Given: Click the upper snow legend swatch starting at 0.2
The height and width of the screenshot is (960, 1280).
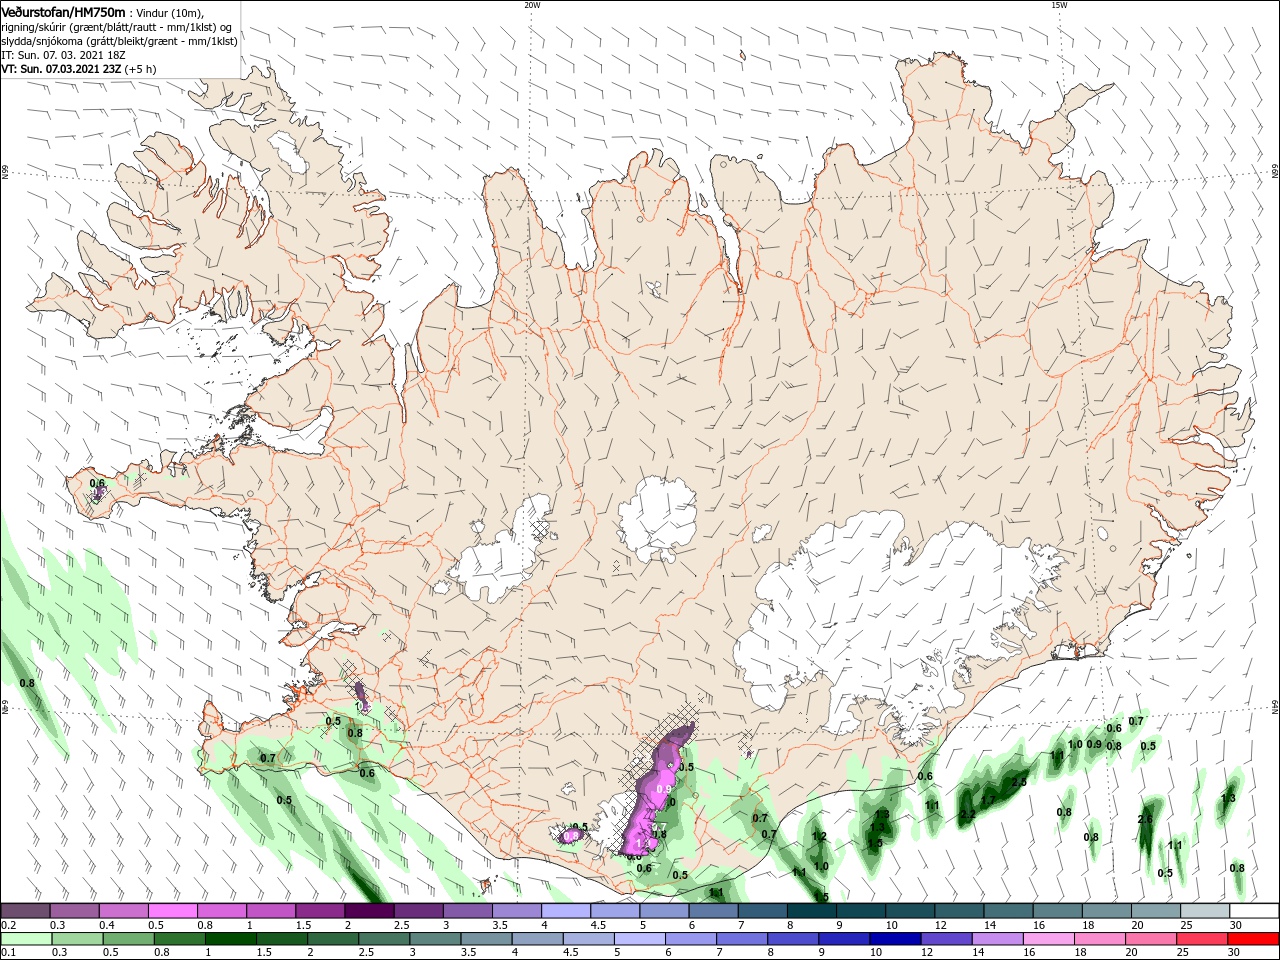Looking at the screenshot, I should coord(25,911).
